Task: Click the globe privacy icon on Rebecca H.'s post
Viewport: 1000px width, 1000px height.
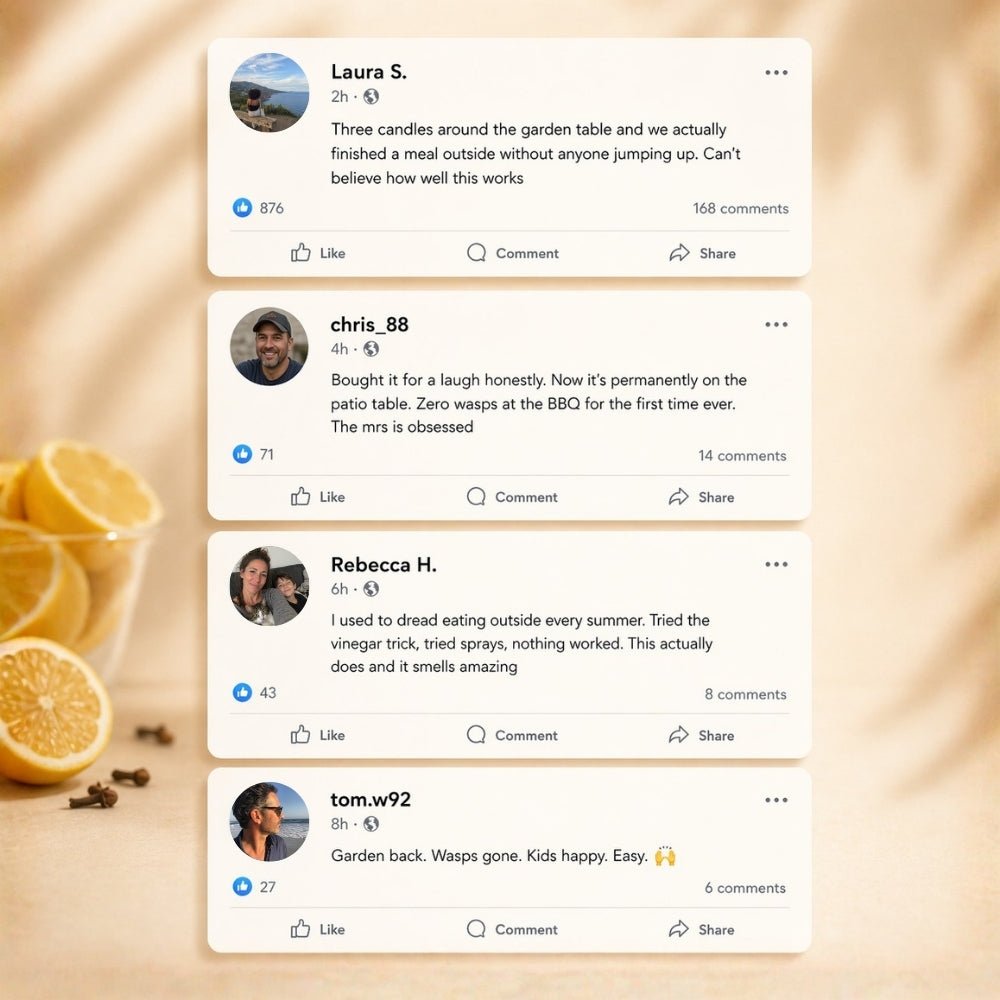Action: coord(371,589)
